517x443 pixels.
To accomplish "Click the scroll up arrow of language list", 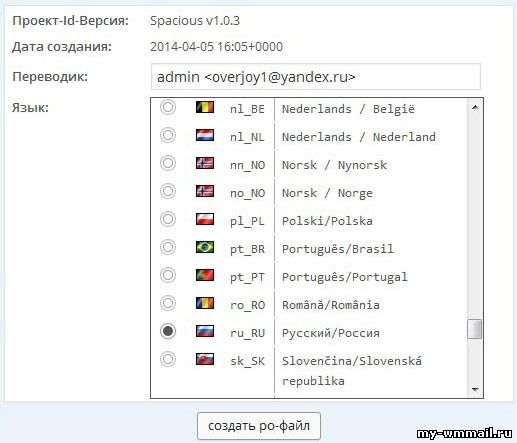I will click(475, 107).
